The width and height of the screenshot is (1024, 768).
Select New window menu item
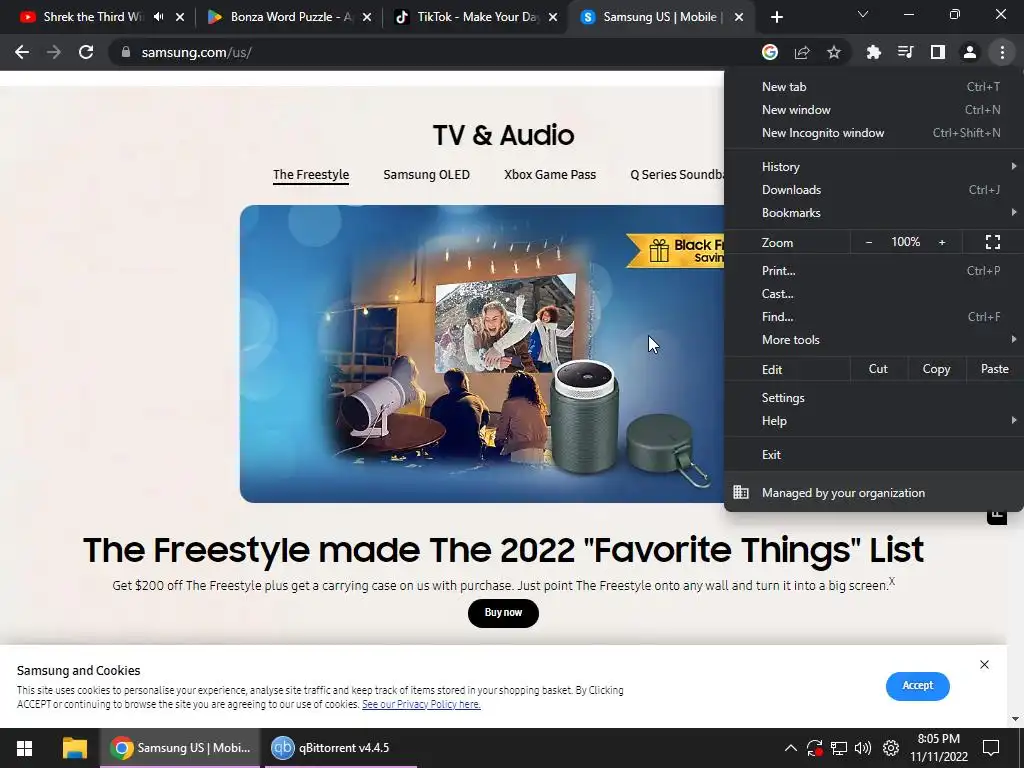point(874,110)
